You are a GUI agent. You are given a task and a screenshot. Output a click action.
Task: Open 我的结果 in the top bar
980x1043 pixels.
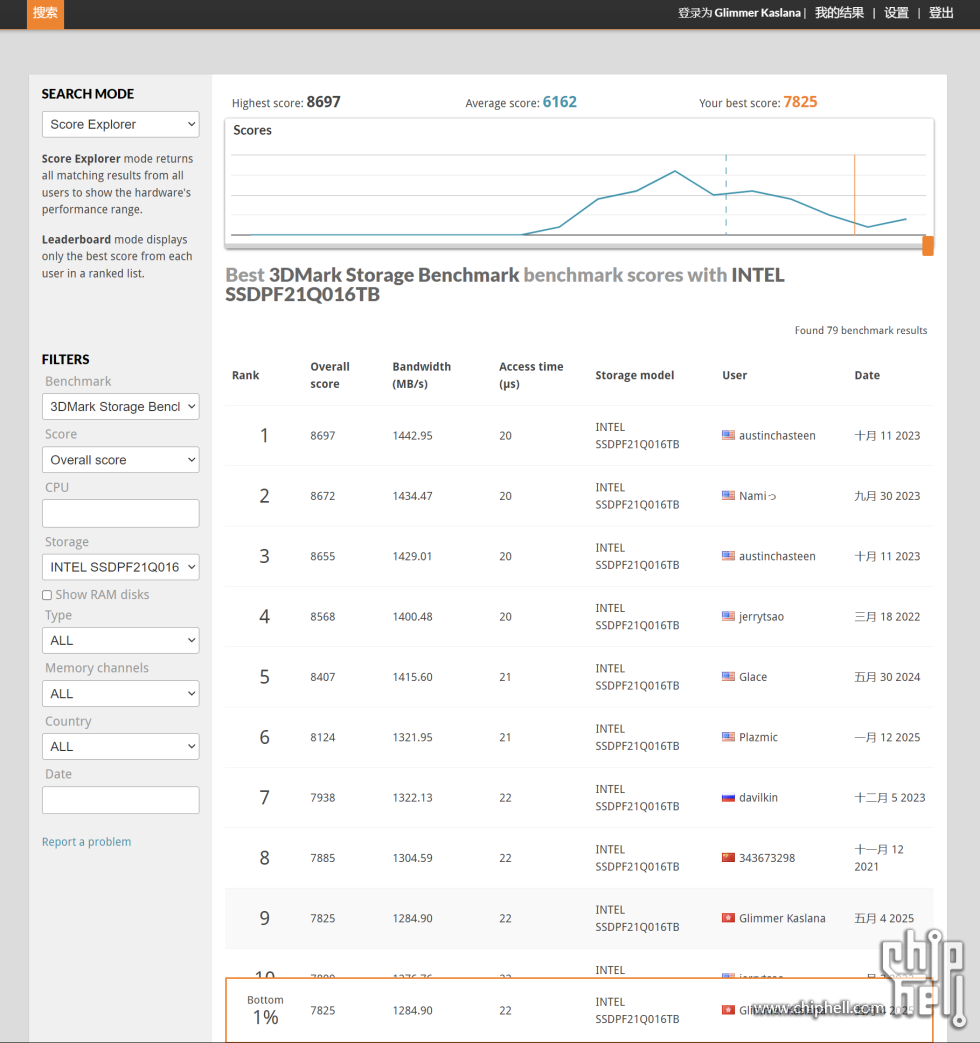point(839,13)
